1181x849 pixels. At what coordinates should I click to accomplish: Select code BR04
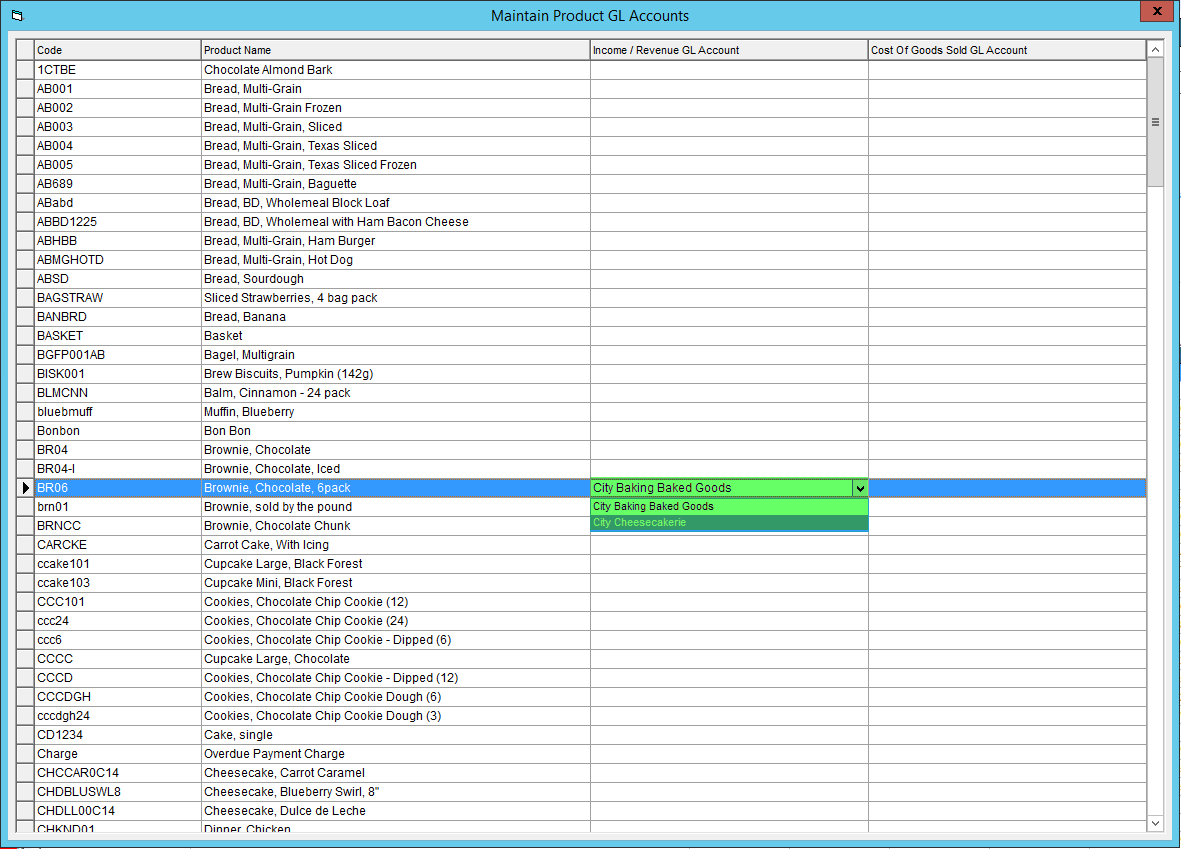pos(117,450)
